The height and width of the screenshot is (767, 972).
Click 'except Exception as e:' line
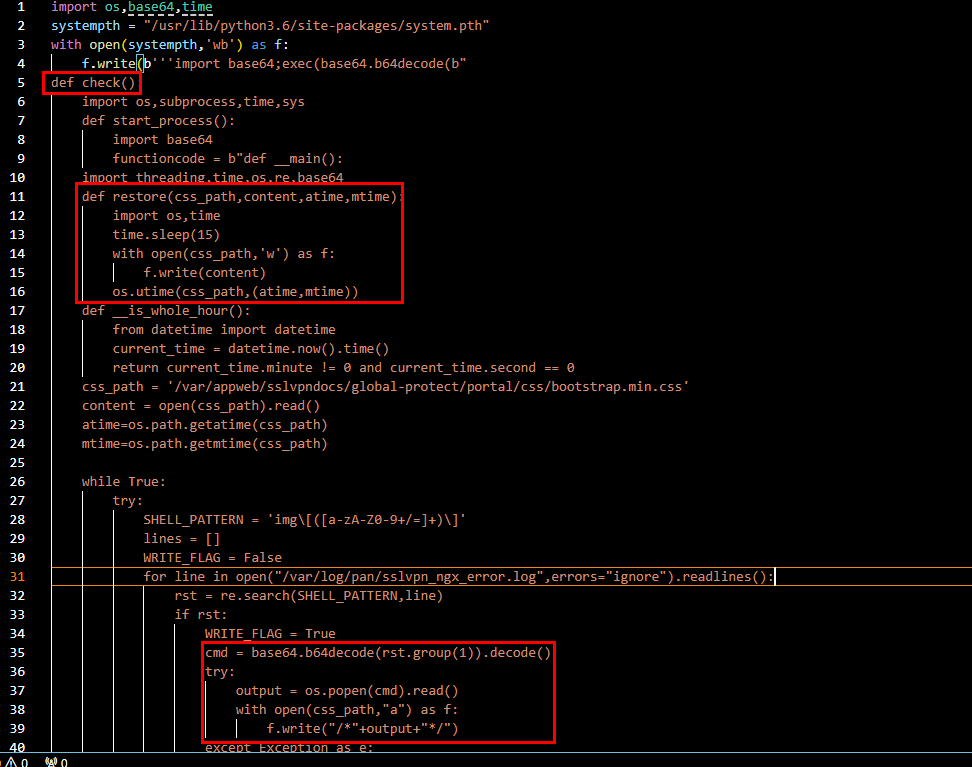[289, 747]
